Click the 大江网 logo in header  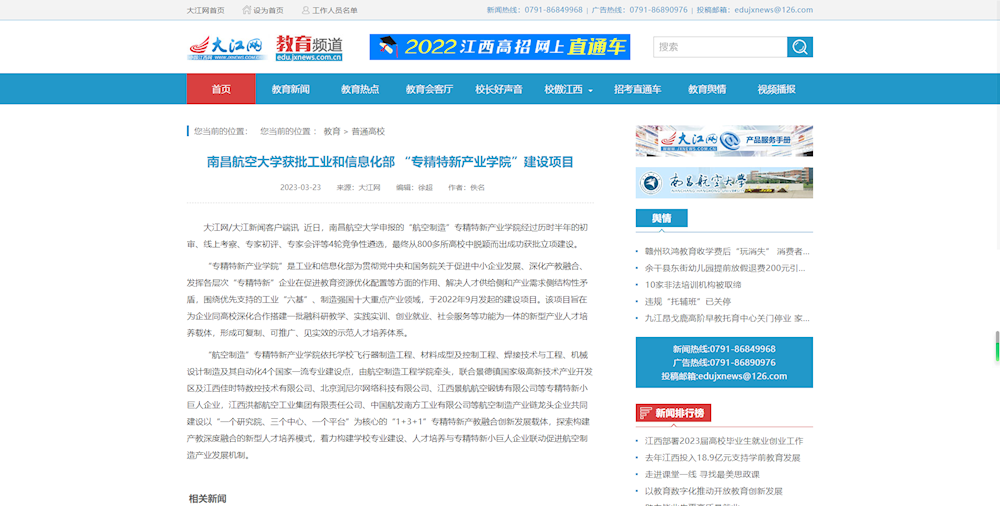[226, 47]
